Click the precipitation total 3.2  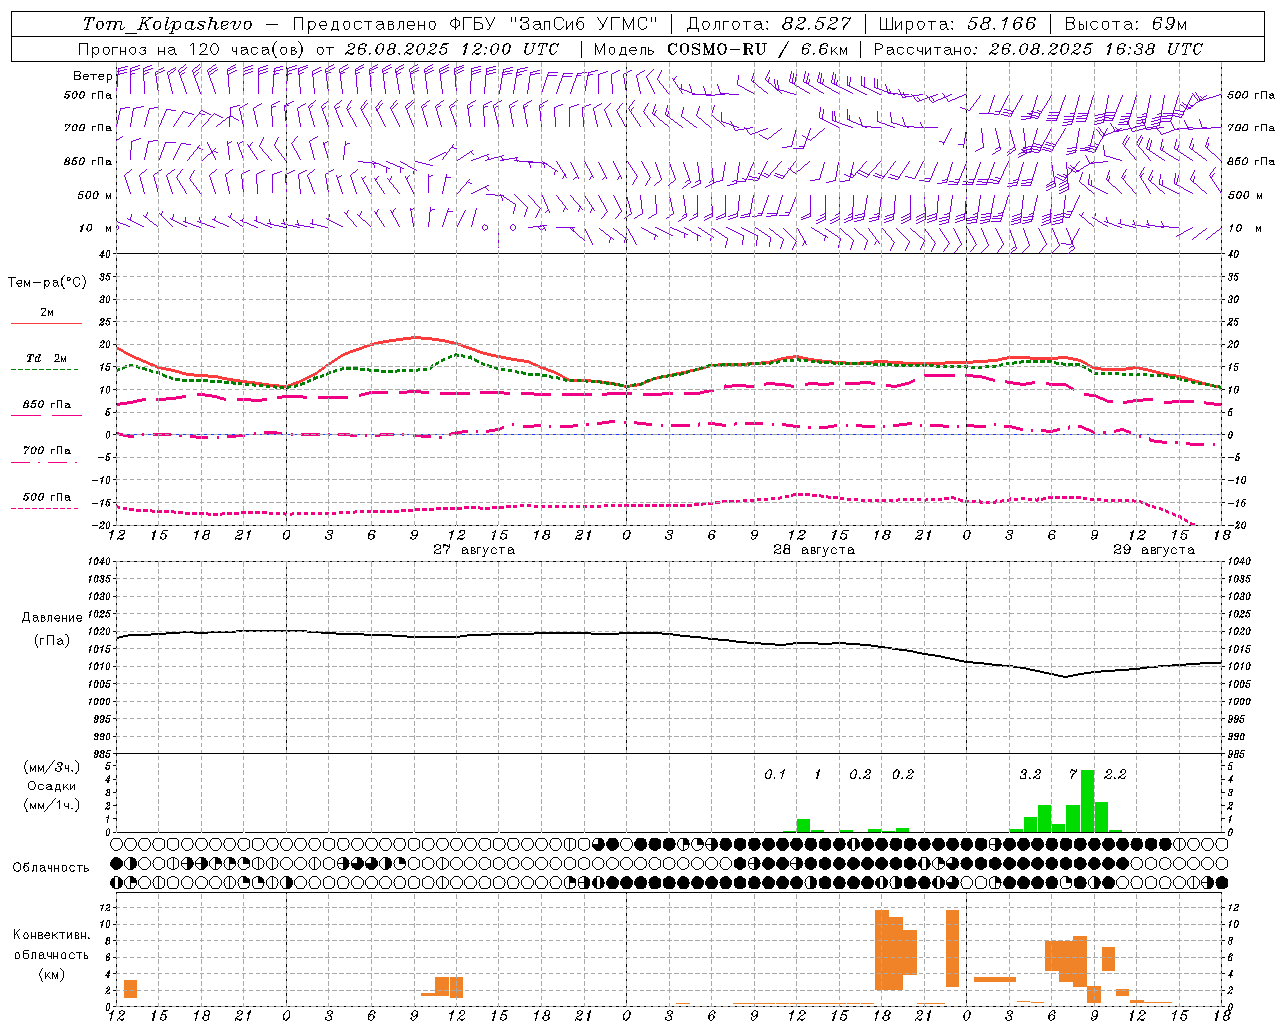[1030, 775]
